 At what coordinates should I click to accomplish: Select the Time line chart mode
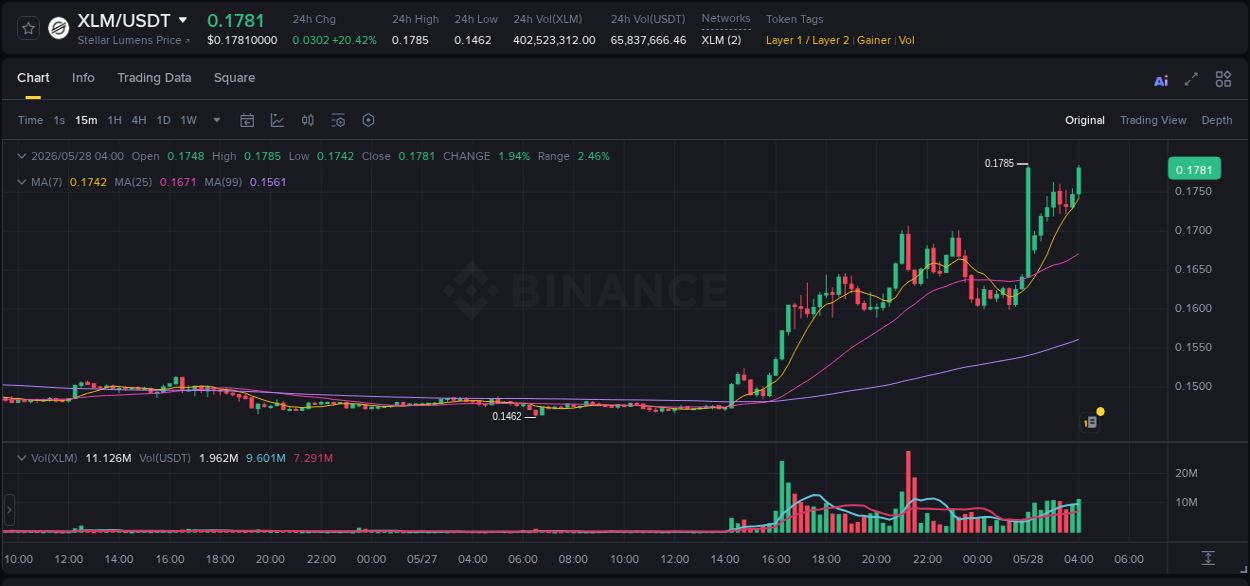click(30, 120)
